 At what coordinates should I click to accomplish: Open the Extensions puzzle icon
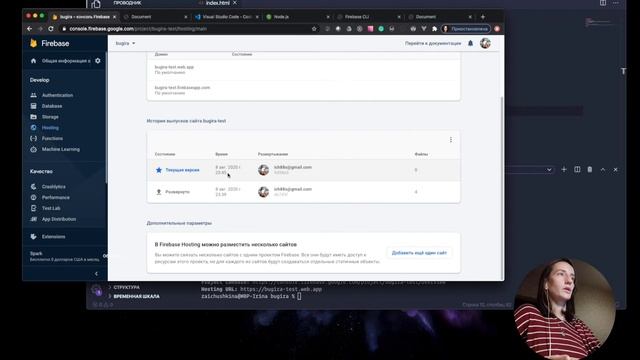(434, 29)
